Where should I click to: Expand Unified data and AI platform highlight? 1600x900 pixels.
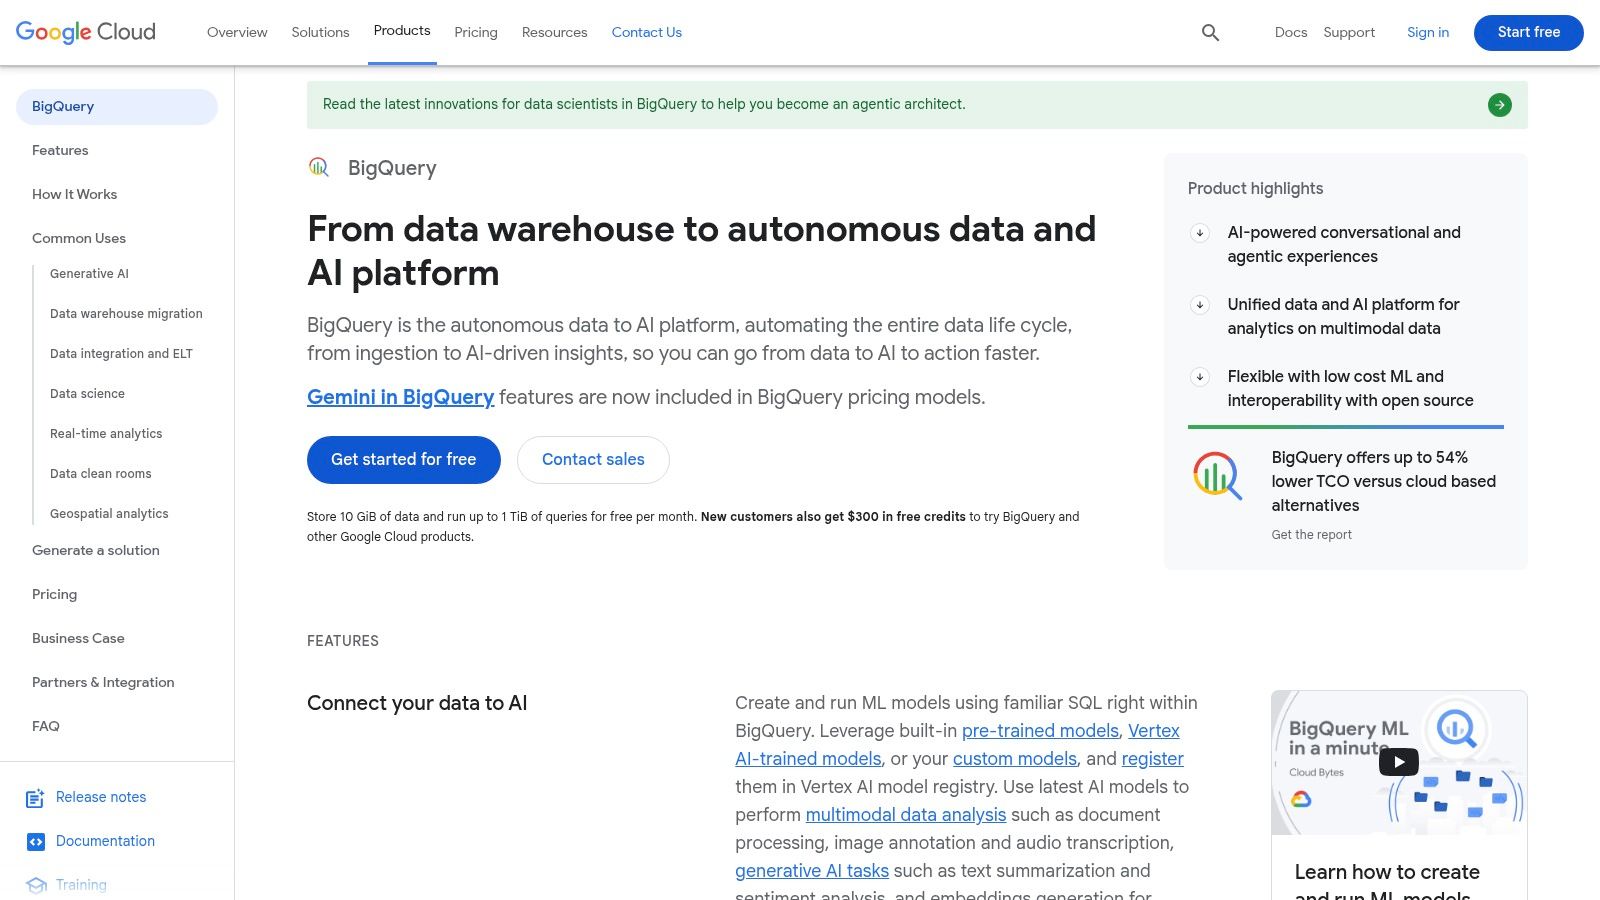pos(1200,305)
